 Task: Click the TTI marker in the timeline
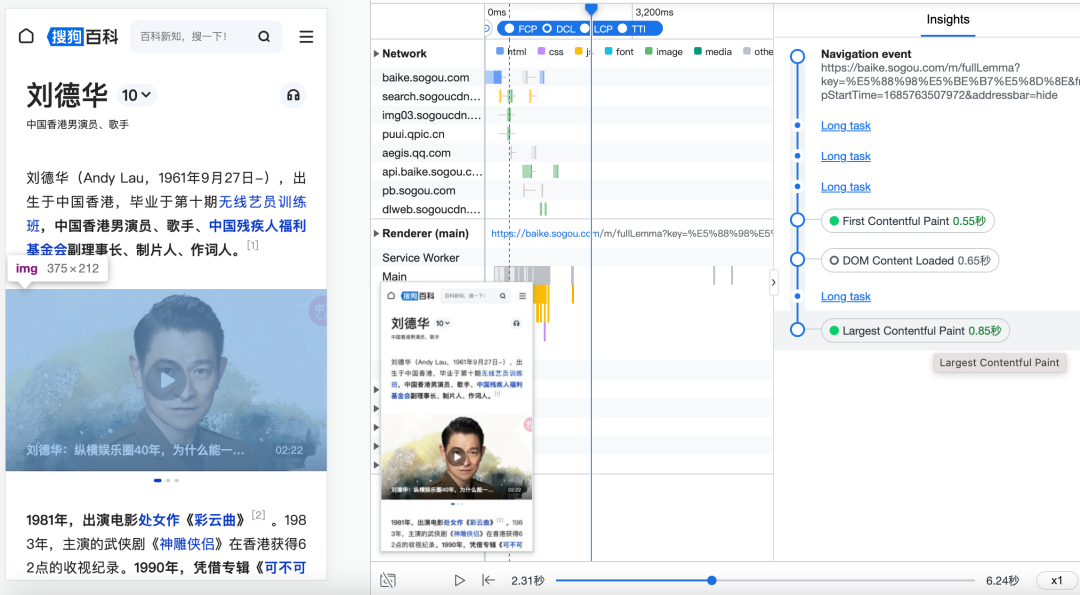coord(633,29)
